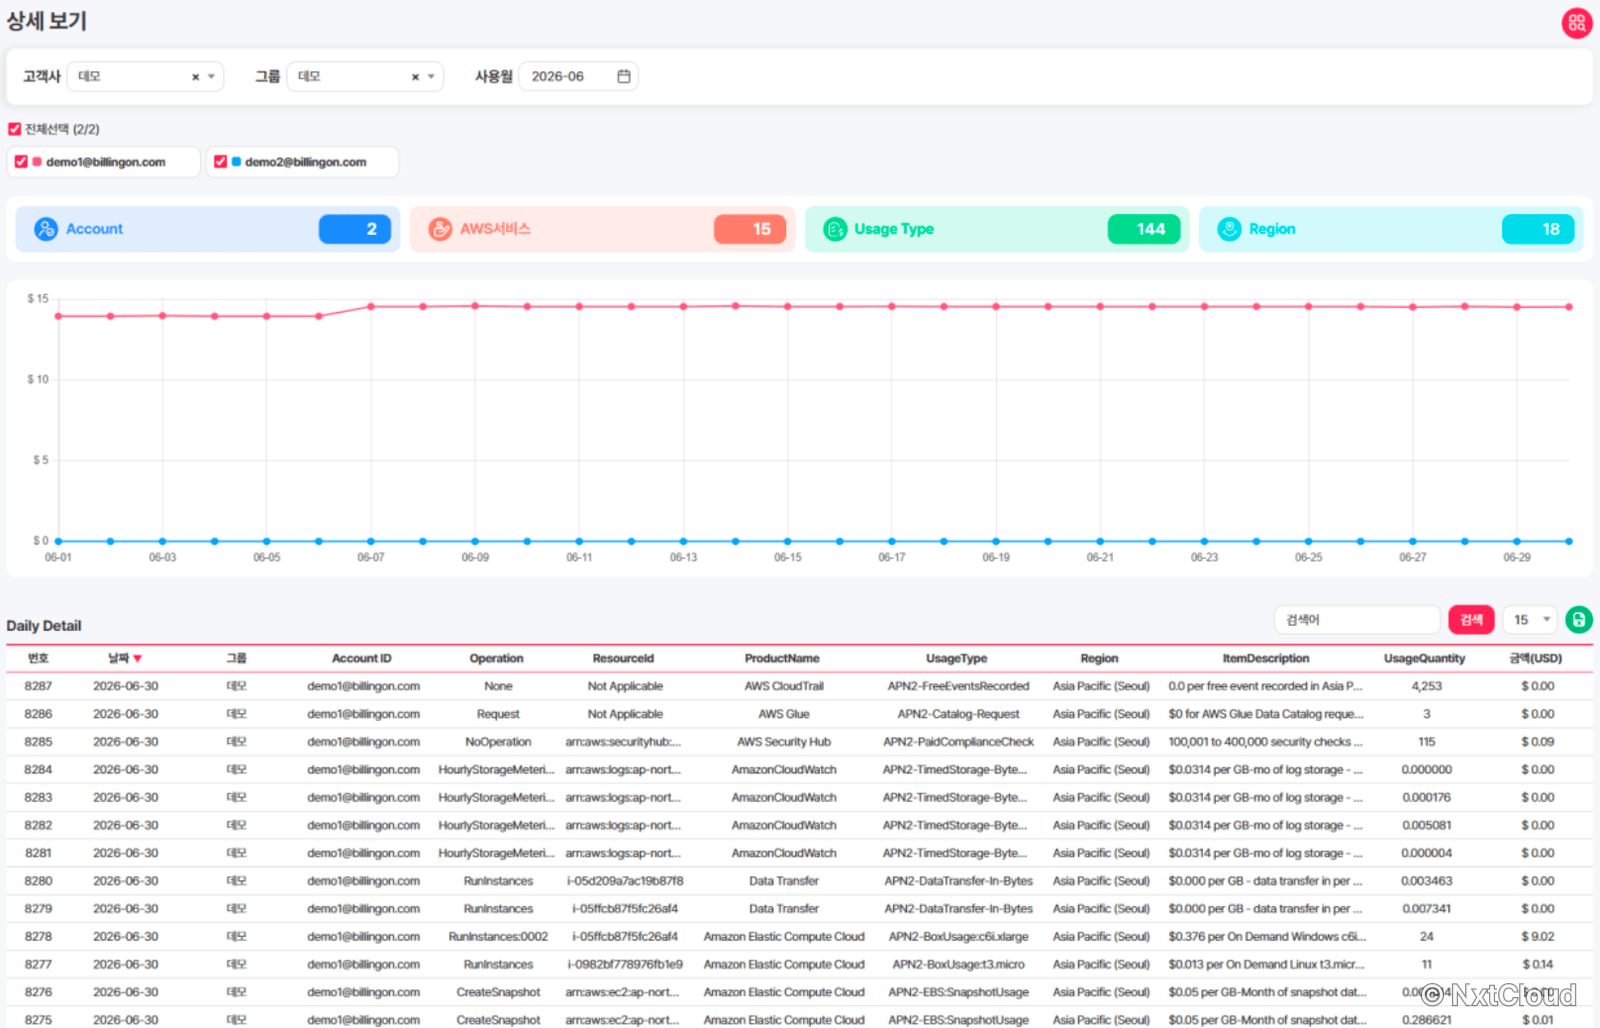Click the AWS Security Hub product cell
1600x1028 pixels.
click(x=784, y=743)
